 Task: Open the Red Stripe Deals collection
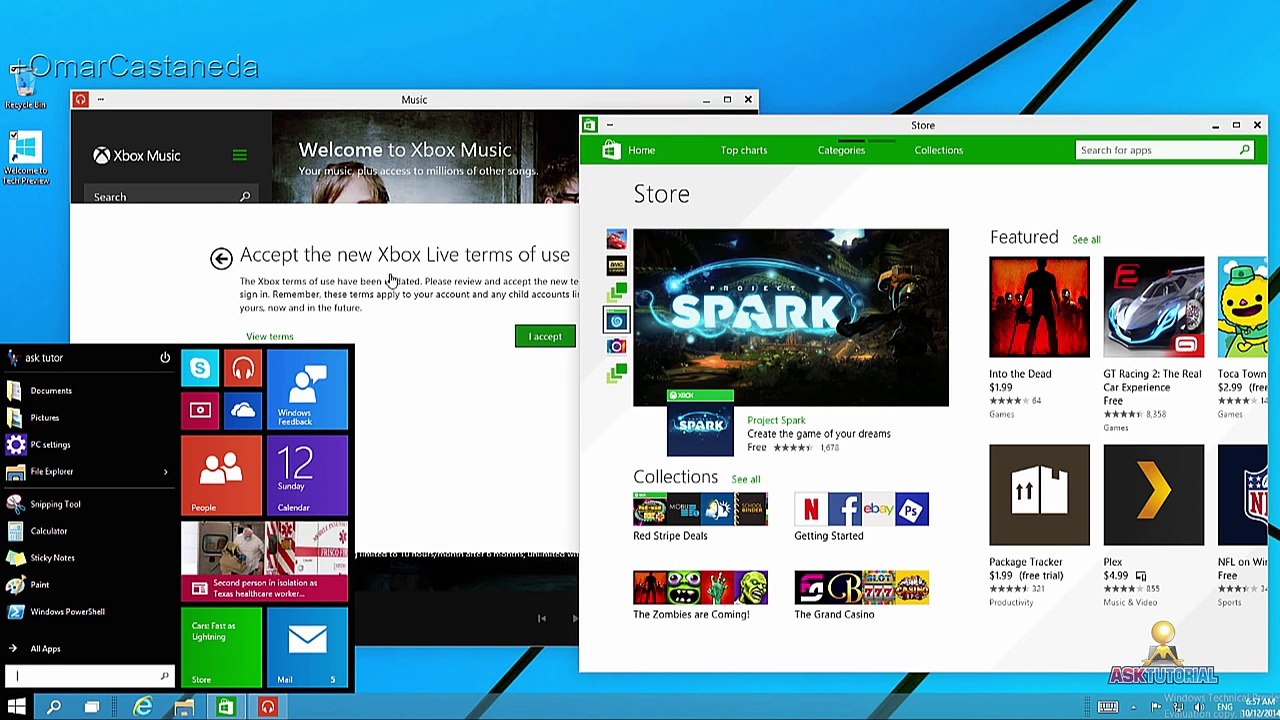tap(700, 510)
